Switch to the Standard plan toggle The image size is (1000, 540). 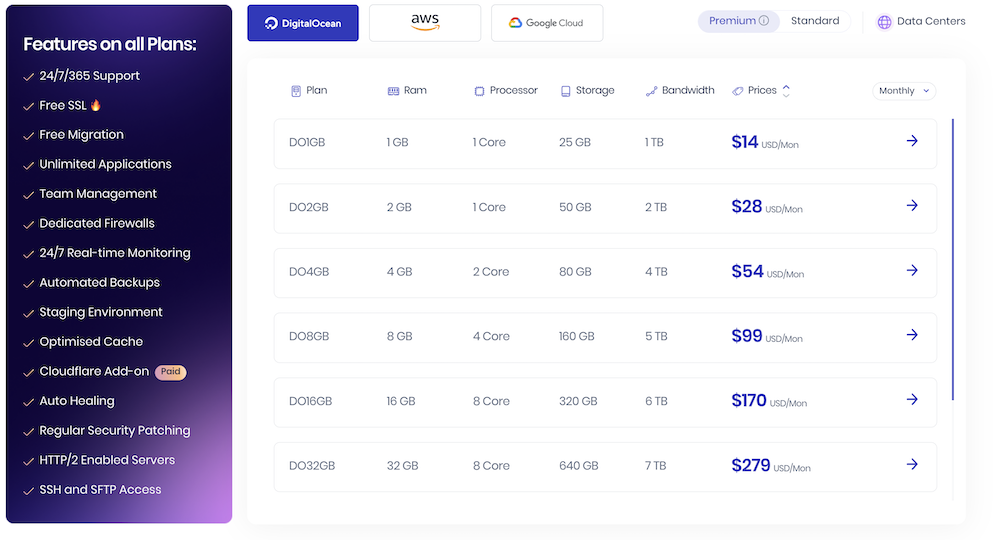(815, 21)
